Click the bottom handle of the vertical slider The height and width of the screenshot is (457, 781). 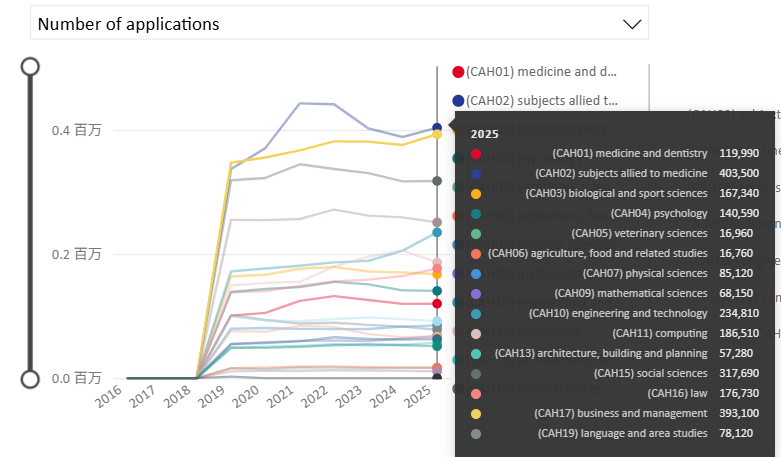point(30,379)
